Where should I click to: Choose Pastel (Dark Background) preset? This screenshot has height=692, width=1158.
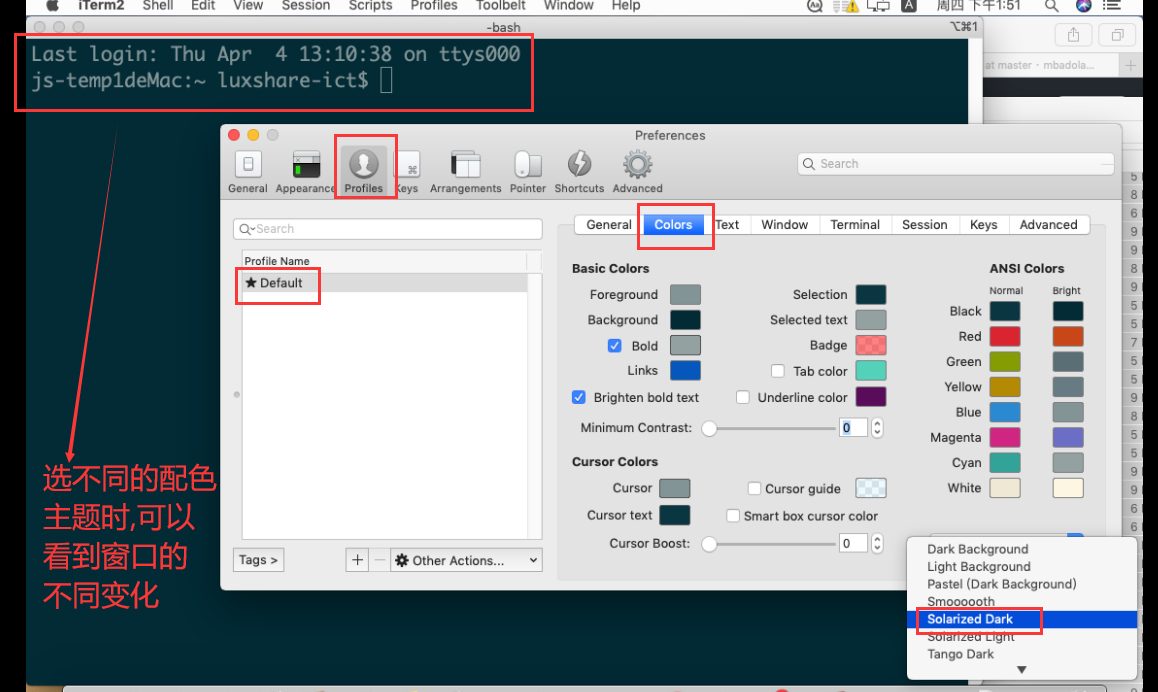[1022, 584]
